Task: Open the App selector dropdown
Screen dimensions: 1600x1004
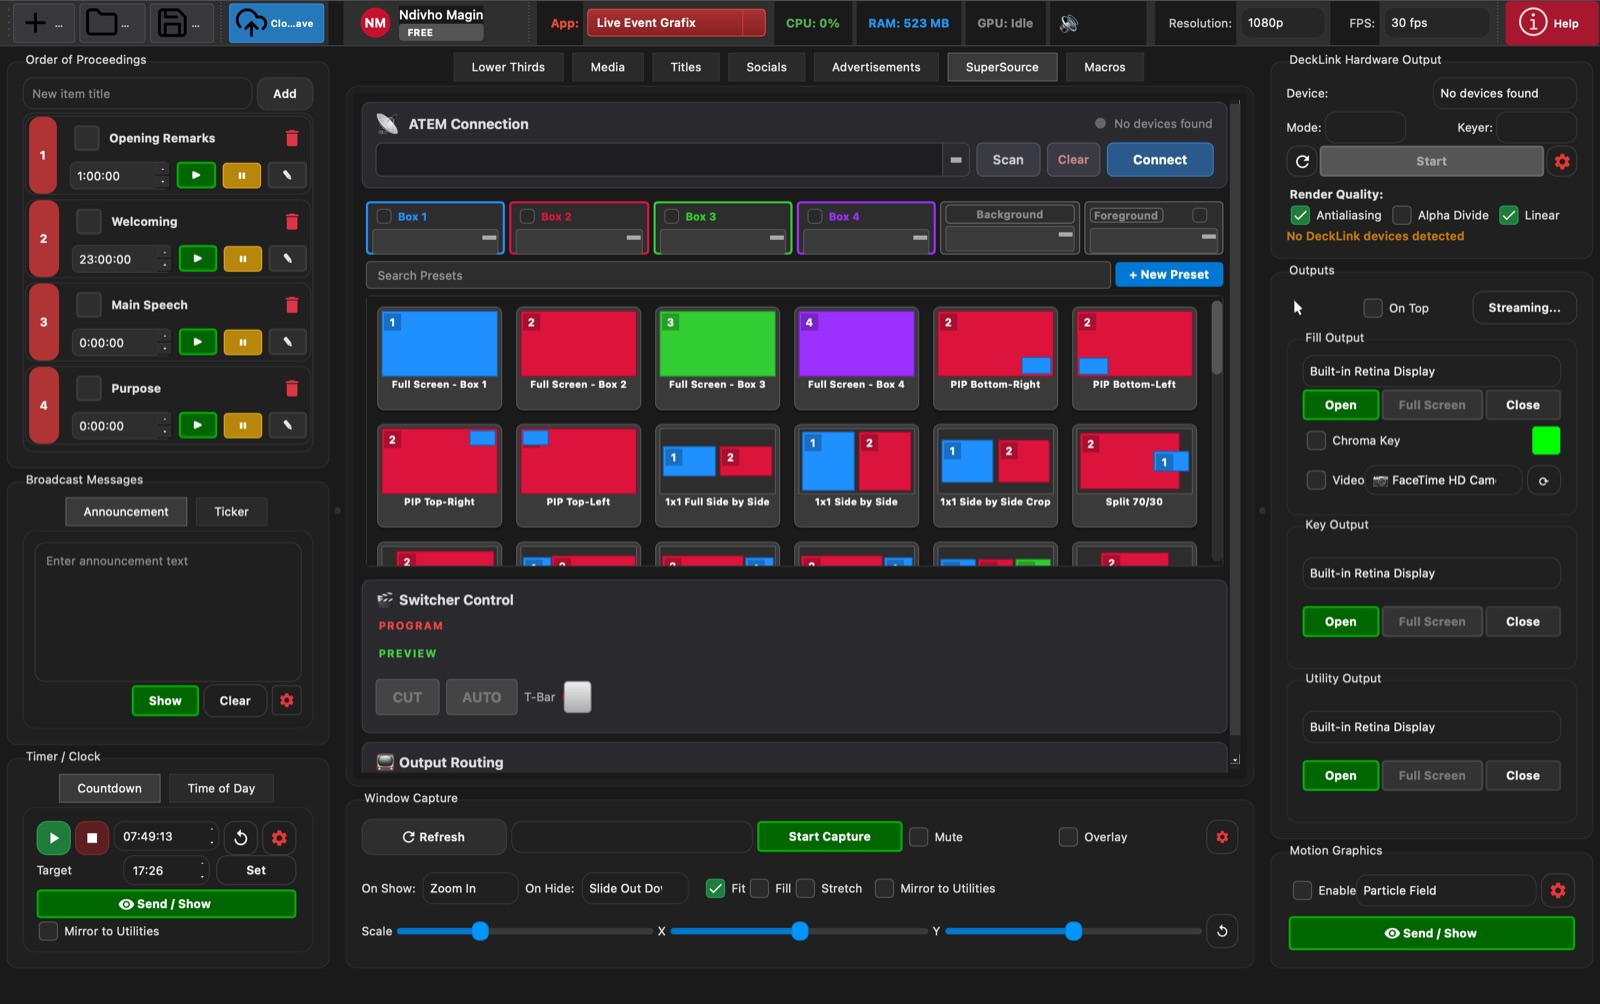Action: coord(676,23)
